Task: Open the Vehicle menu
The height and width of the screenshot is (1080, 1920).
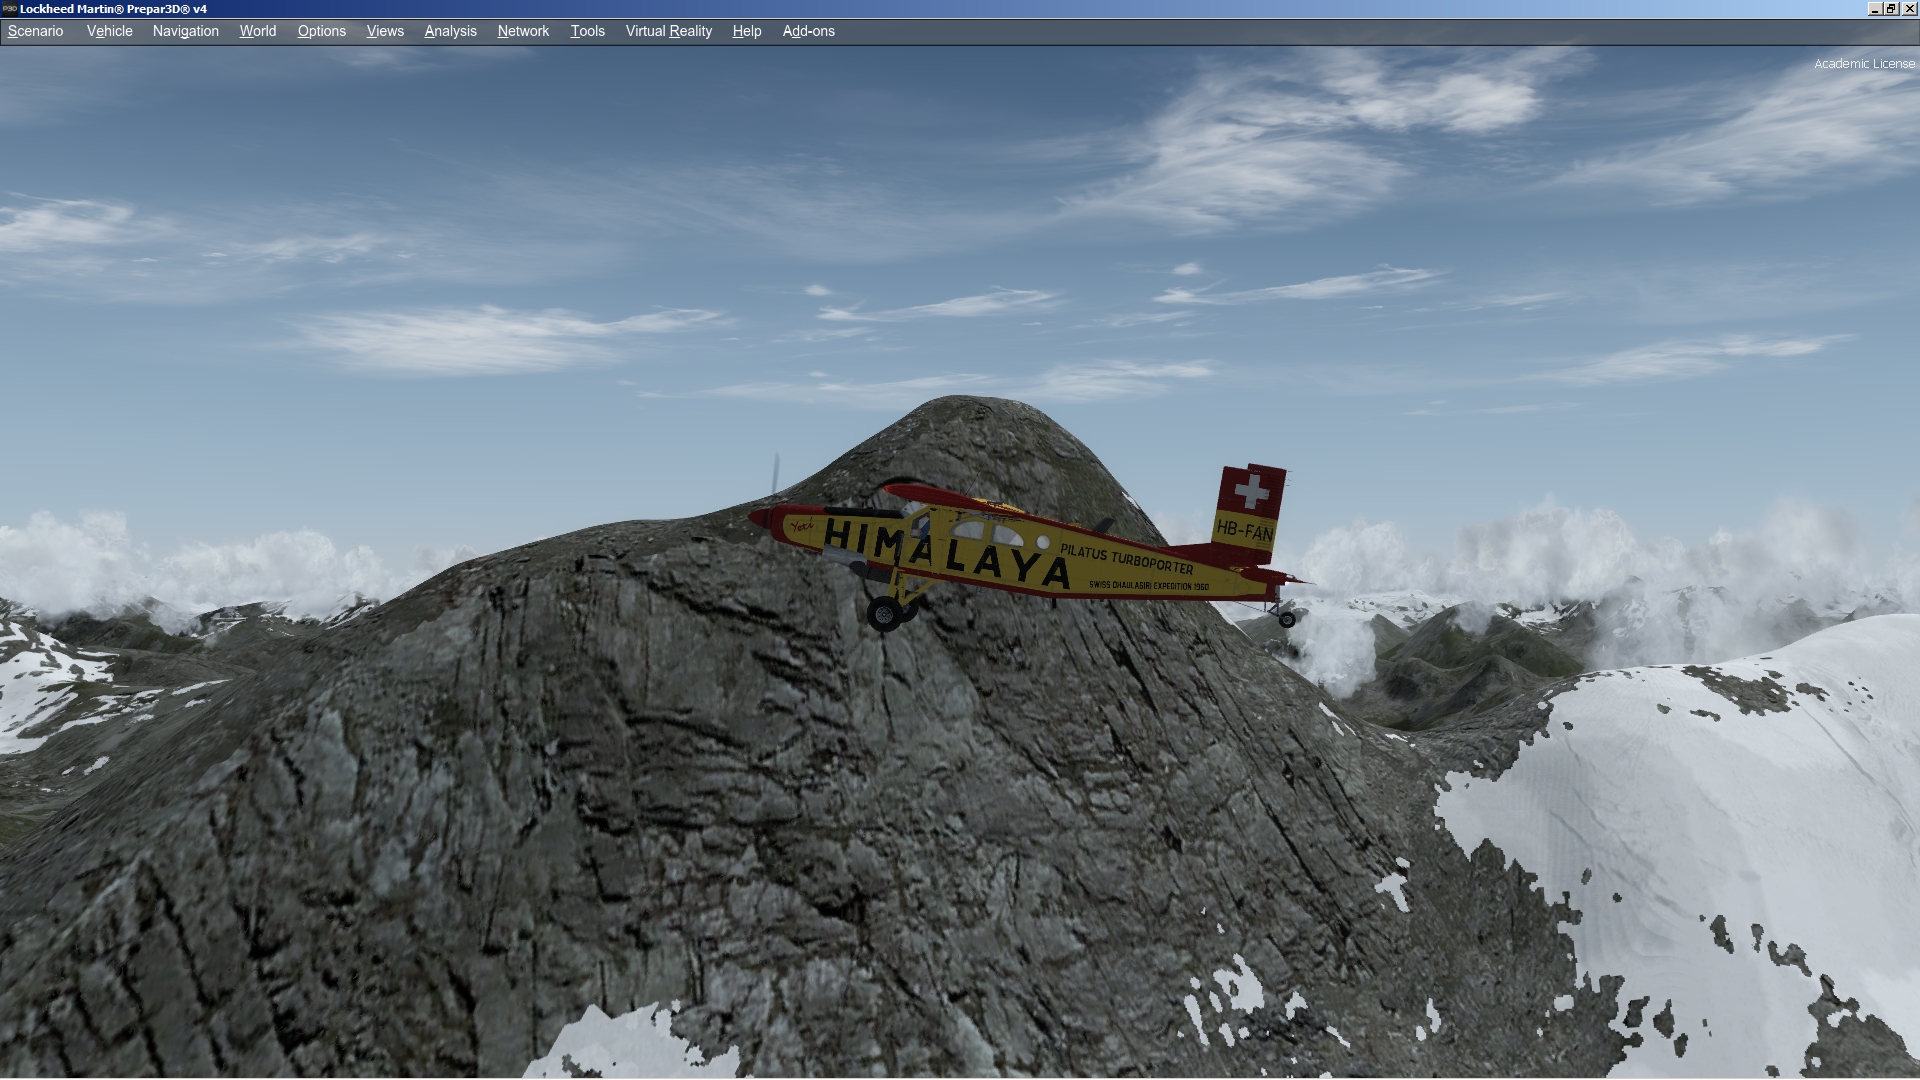Action: point(109,31)
